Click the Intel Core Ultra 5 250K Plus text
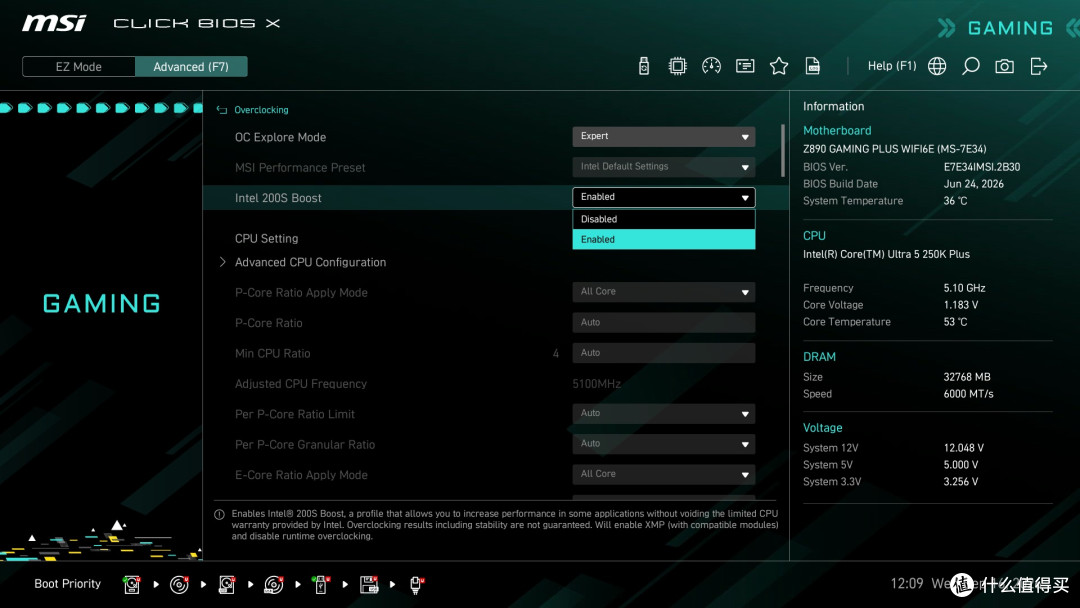Screen dimensions: 1080x608 886,254
